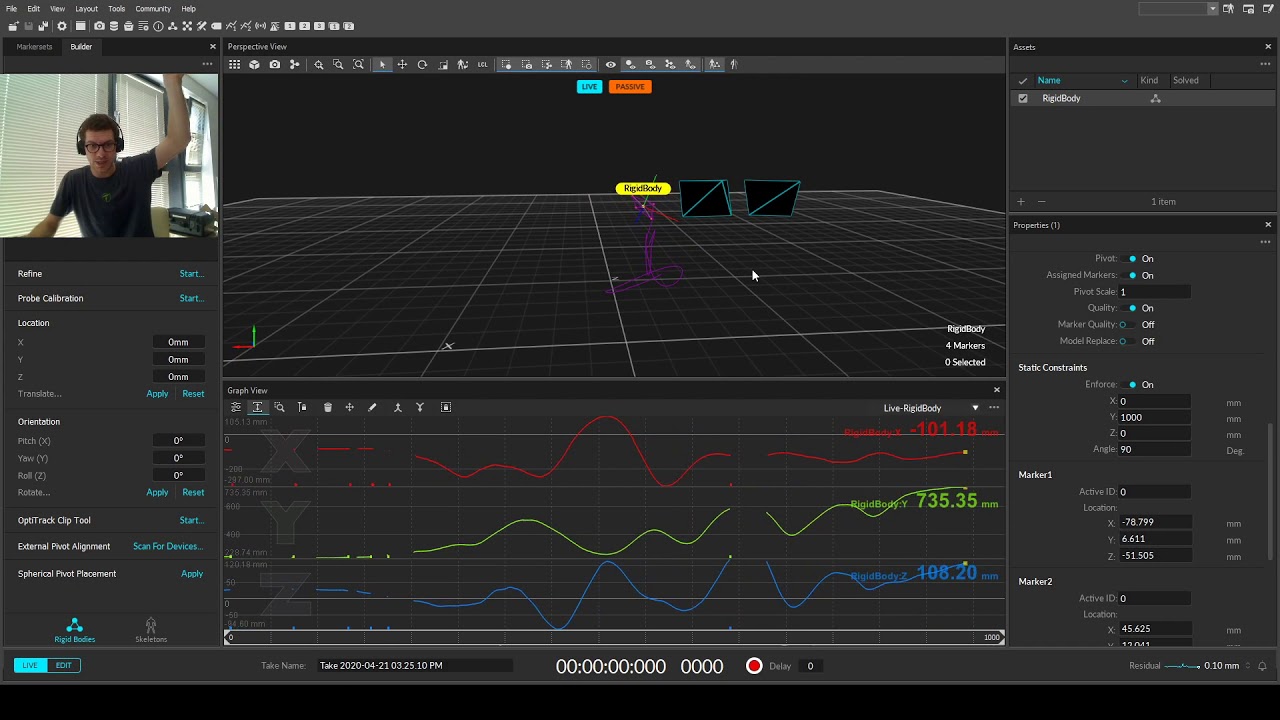This screenshot has width=1280, height=720.
Task: Open the Tools menu
Action: (x=116, y=9)
